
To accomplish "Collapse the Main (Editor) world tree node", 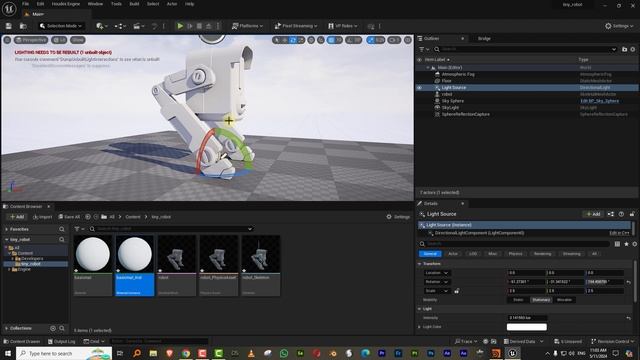I will 428,68.
